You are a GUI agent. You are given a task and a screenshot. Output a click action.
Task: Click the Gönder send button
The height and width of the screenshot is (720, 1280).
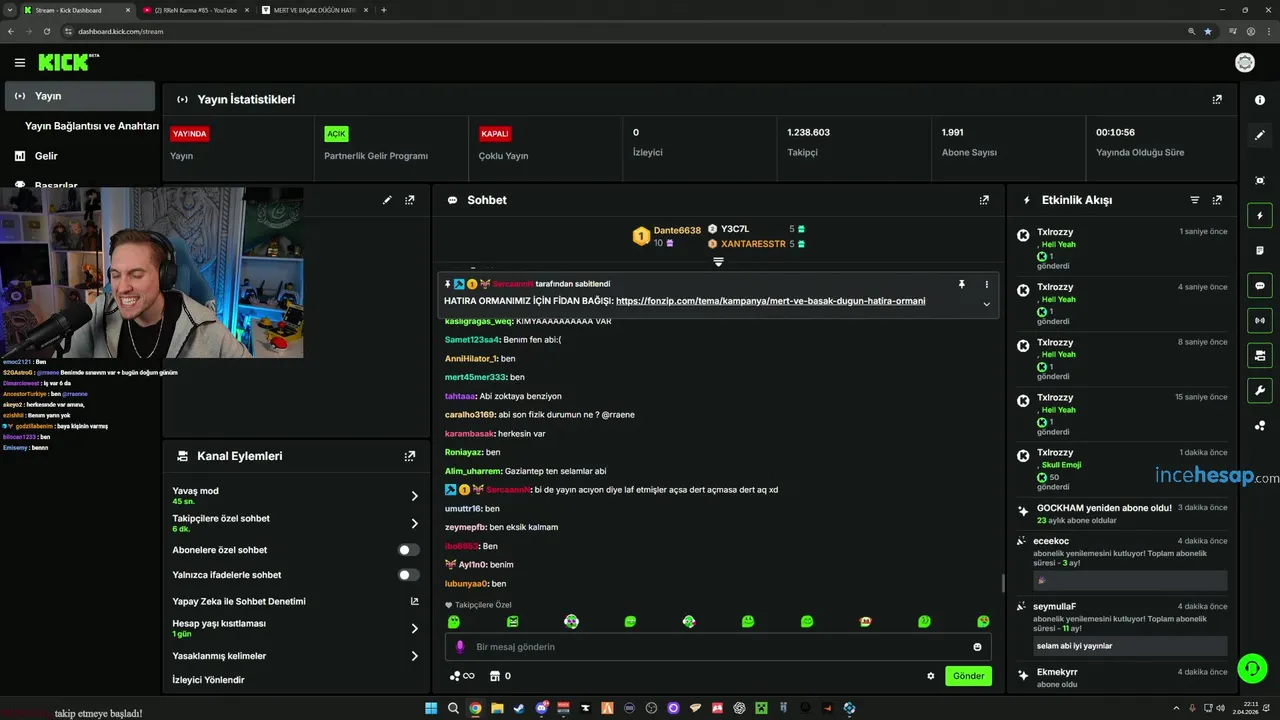968,676
